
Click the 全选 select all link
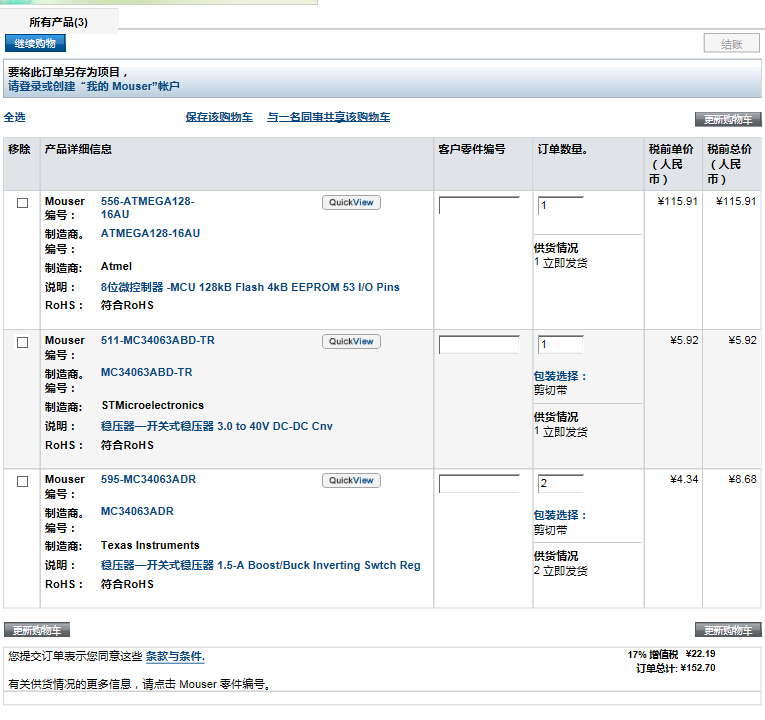(15, 117)
